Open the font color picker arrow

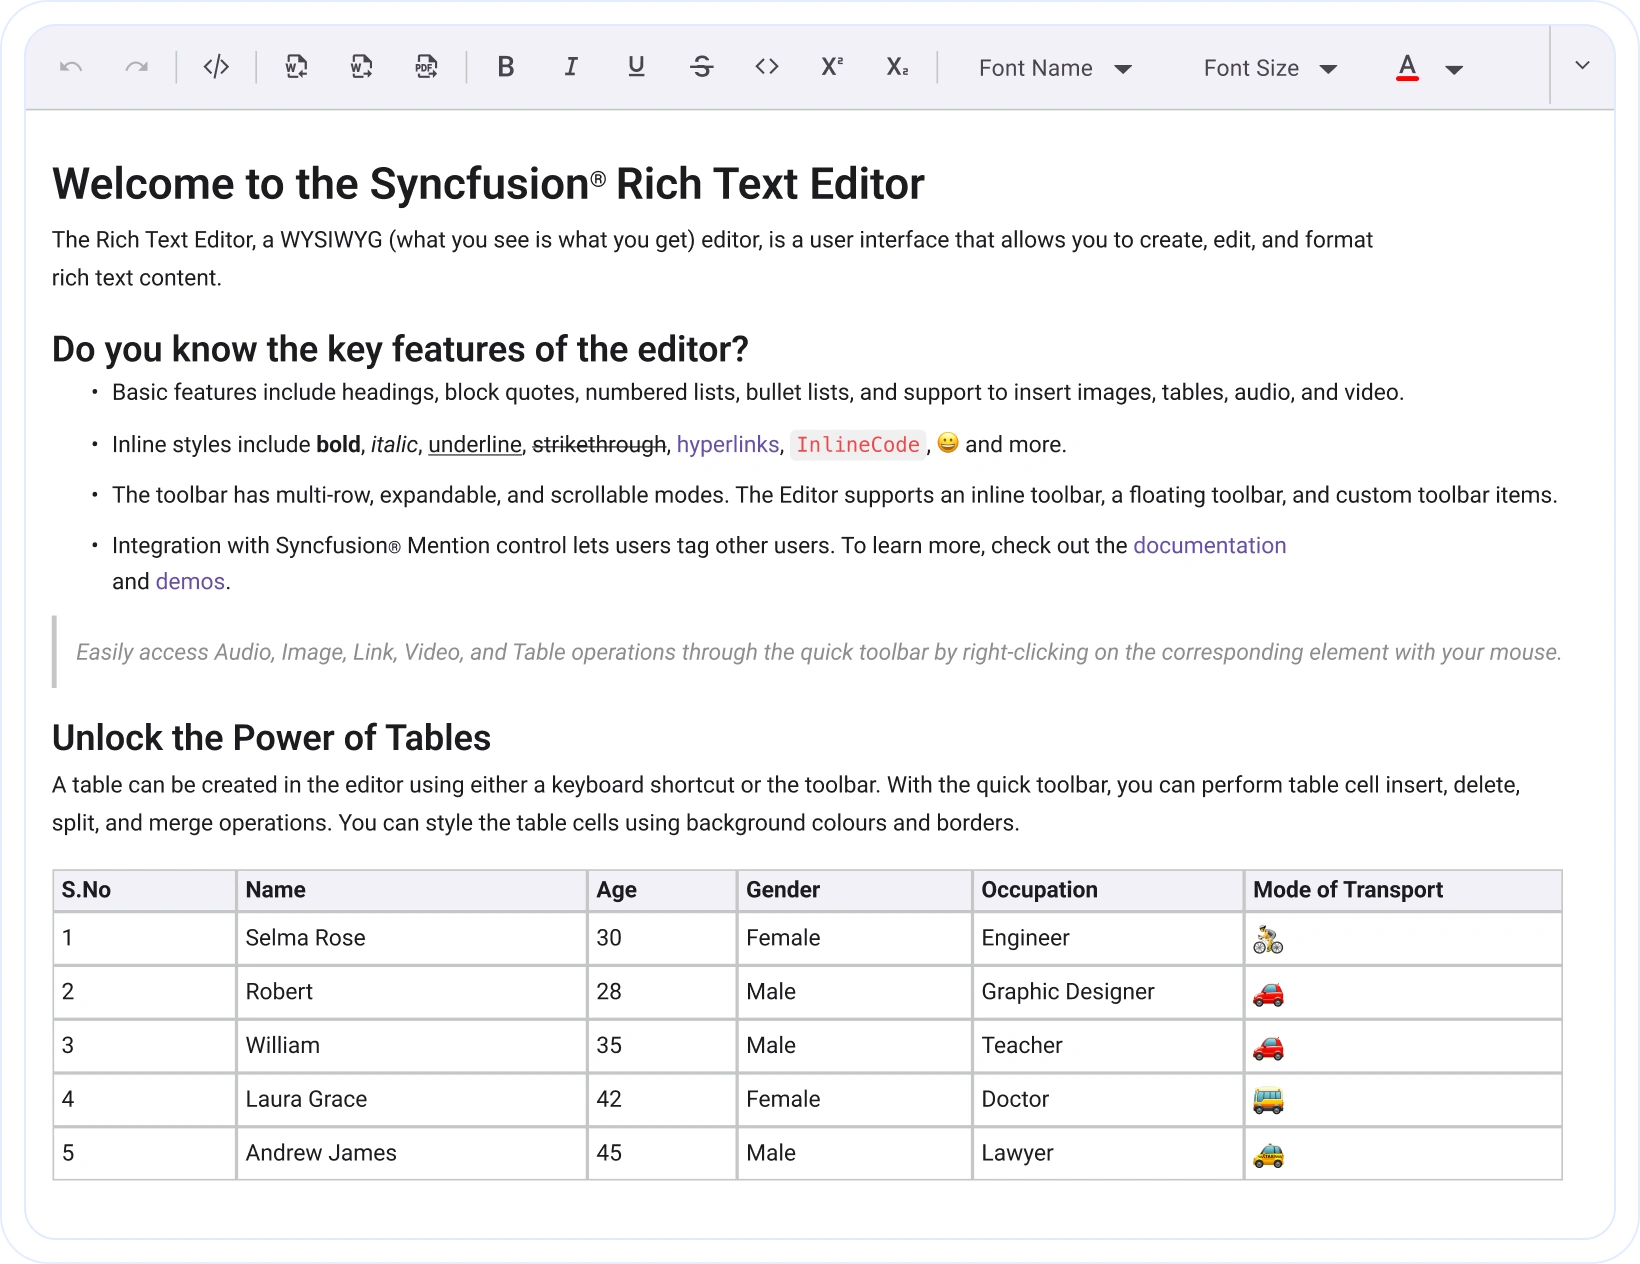coord(1455,69)
